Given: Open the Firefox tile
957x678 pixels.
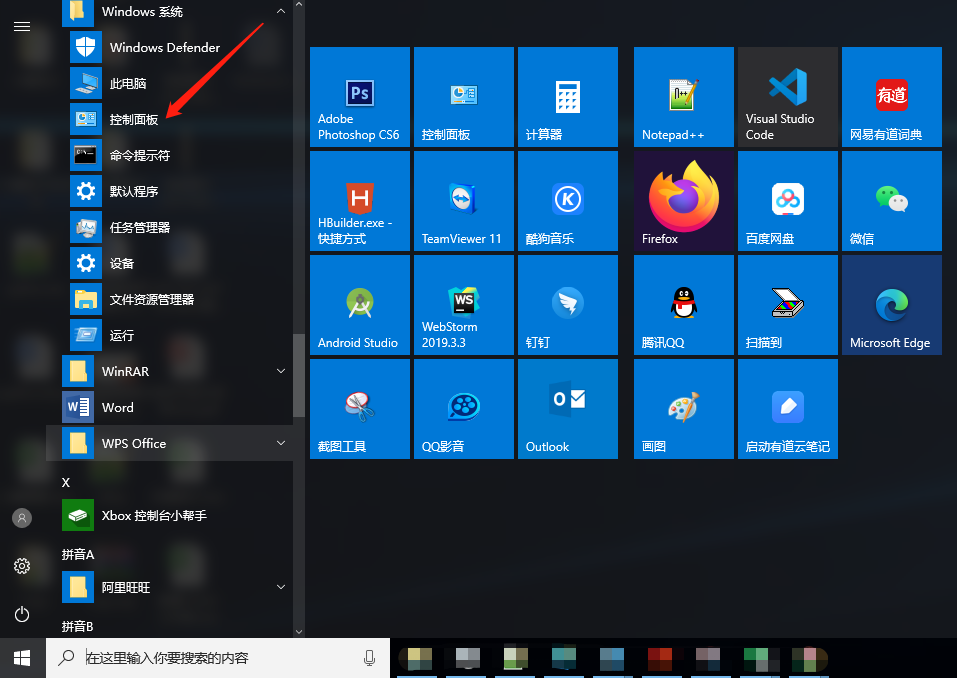Looking at the screenshot, I should coord(684,201).
